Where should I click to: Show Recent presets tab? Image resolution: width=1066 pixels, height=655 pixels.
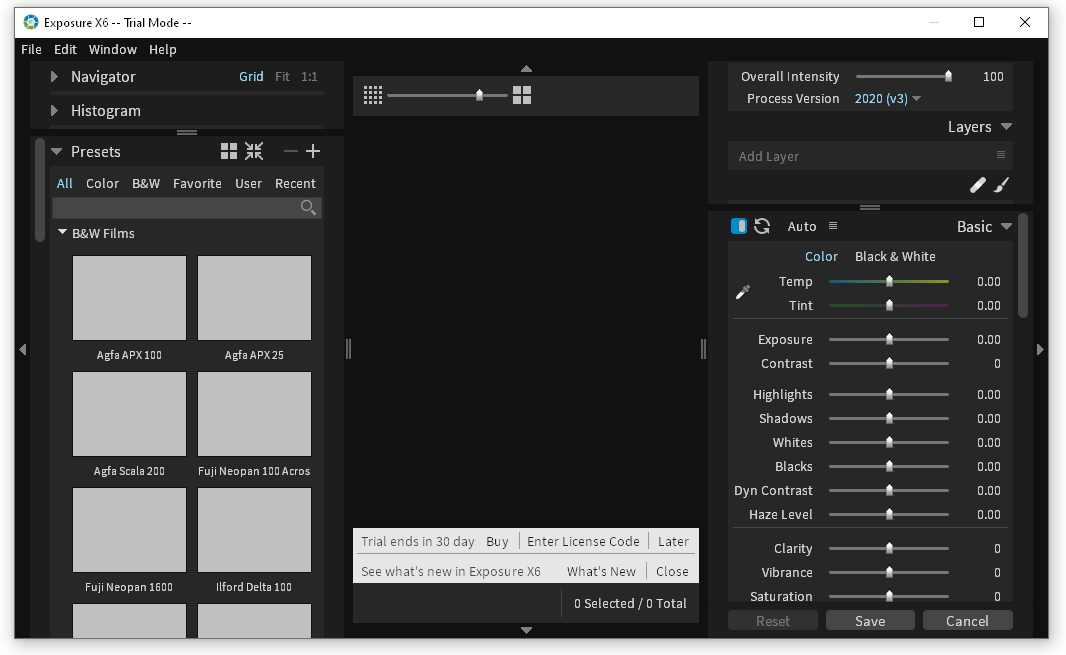(x=295, y=184)
